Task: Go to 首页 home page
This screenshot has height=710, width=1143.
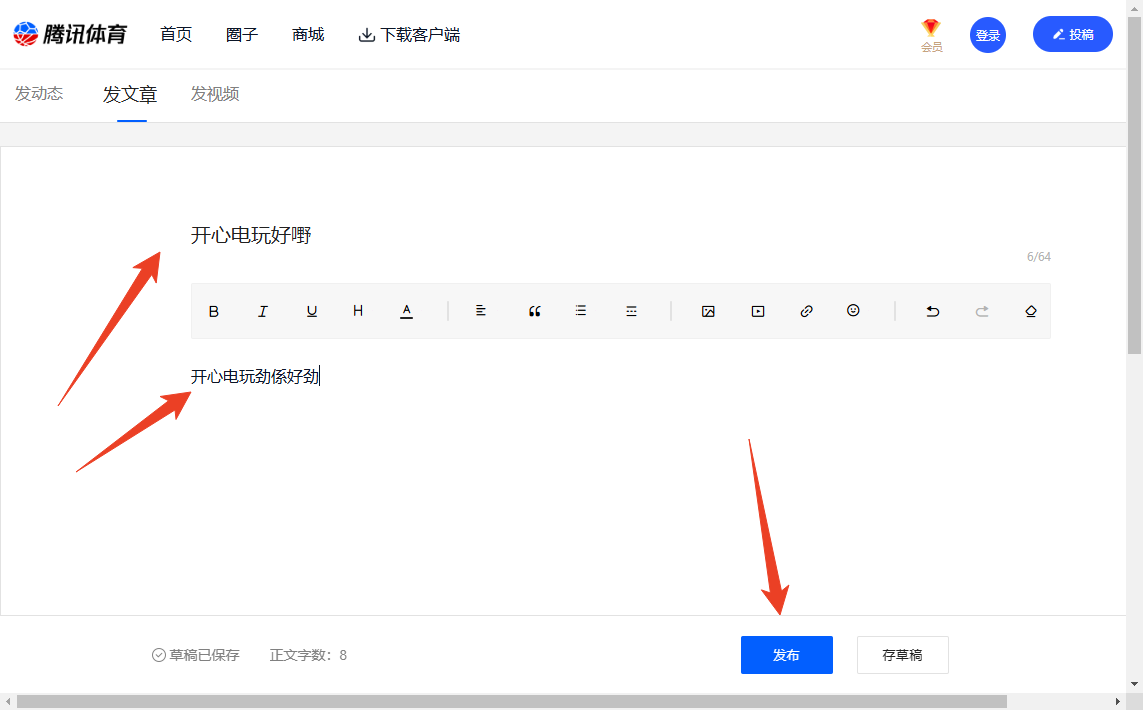Action: (x=176, y=34)
